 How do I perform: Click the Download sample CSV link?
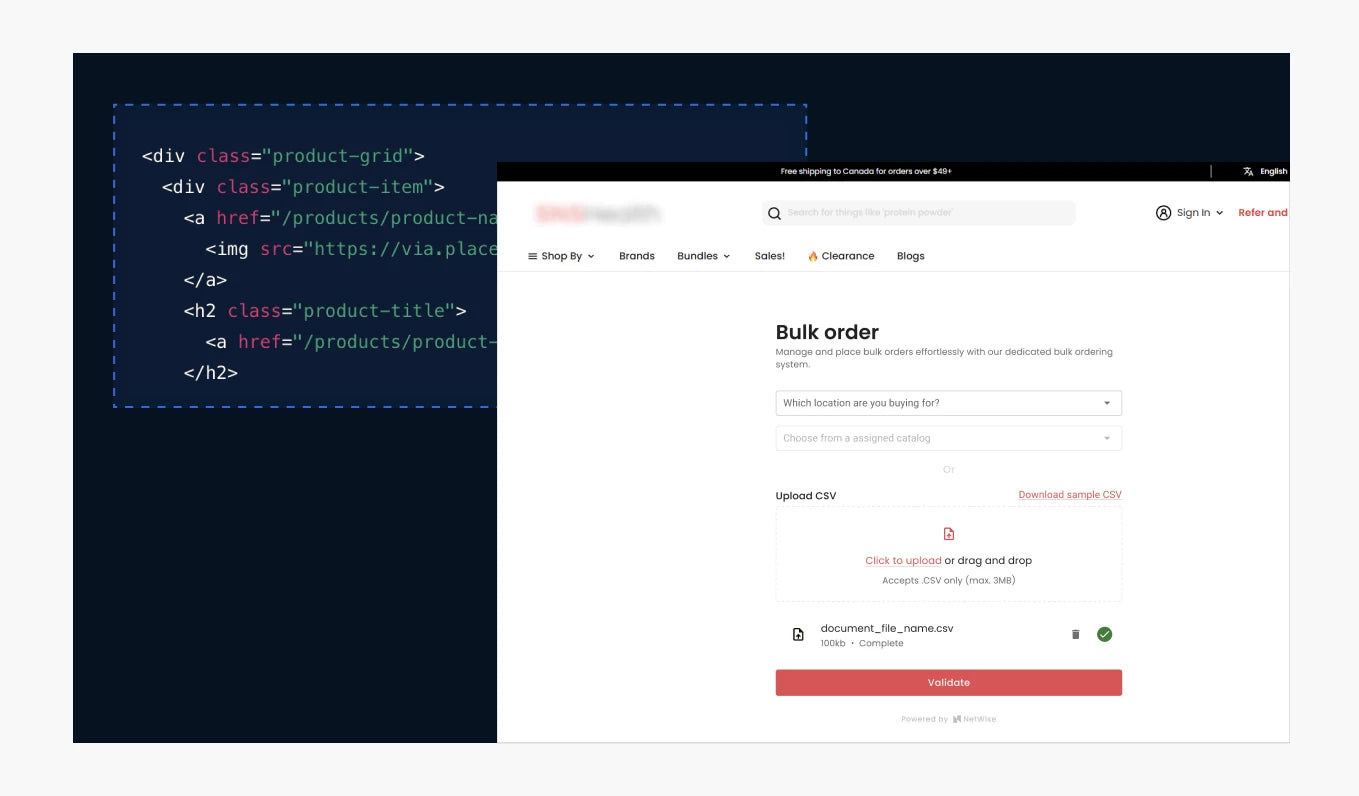click(x=1069, y=495)
